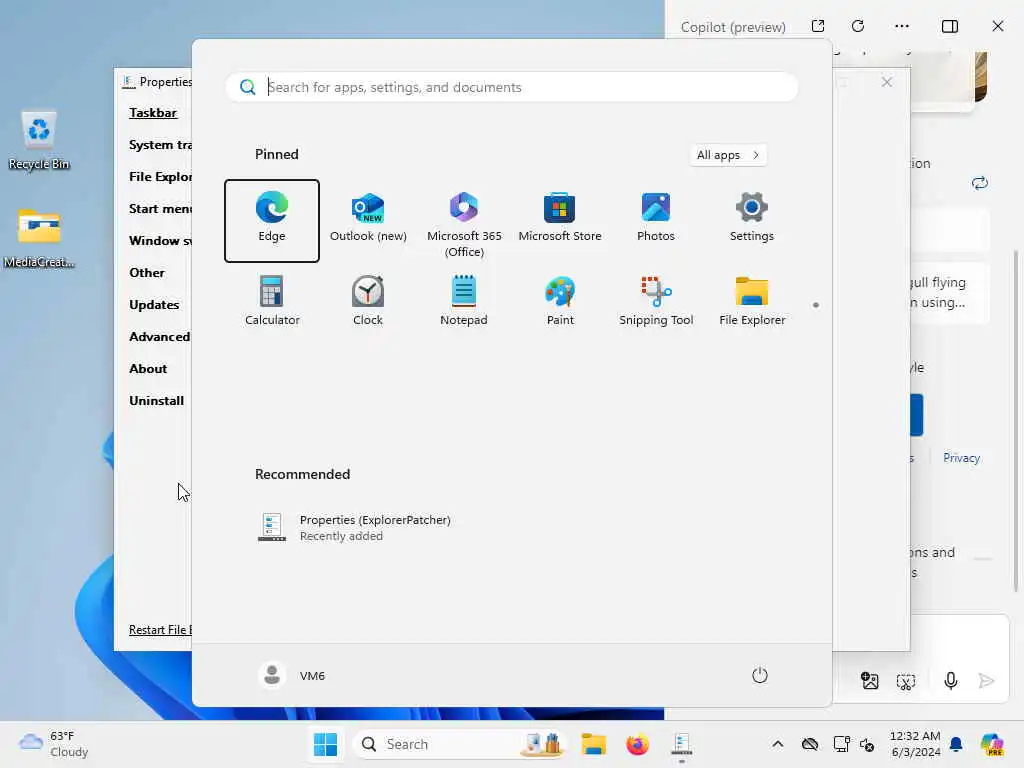The width and height of the screenshot is (1024, 768).
Task: Open Advanced section in Properties window
Action: 159,336
